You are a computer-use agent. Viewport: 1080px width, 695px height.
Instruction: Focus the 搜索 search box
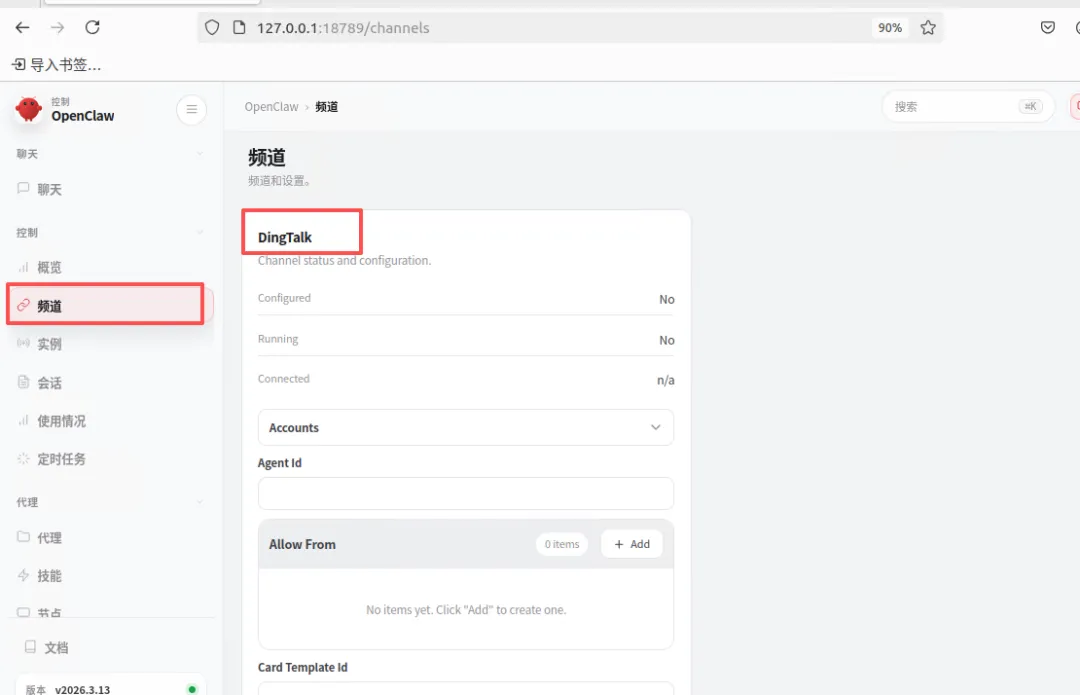pyautogui.click(x=968, y=107)
